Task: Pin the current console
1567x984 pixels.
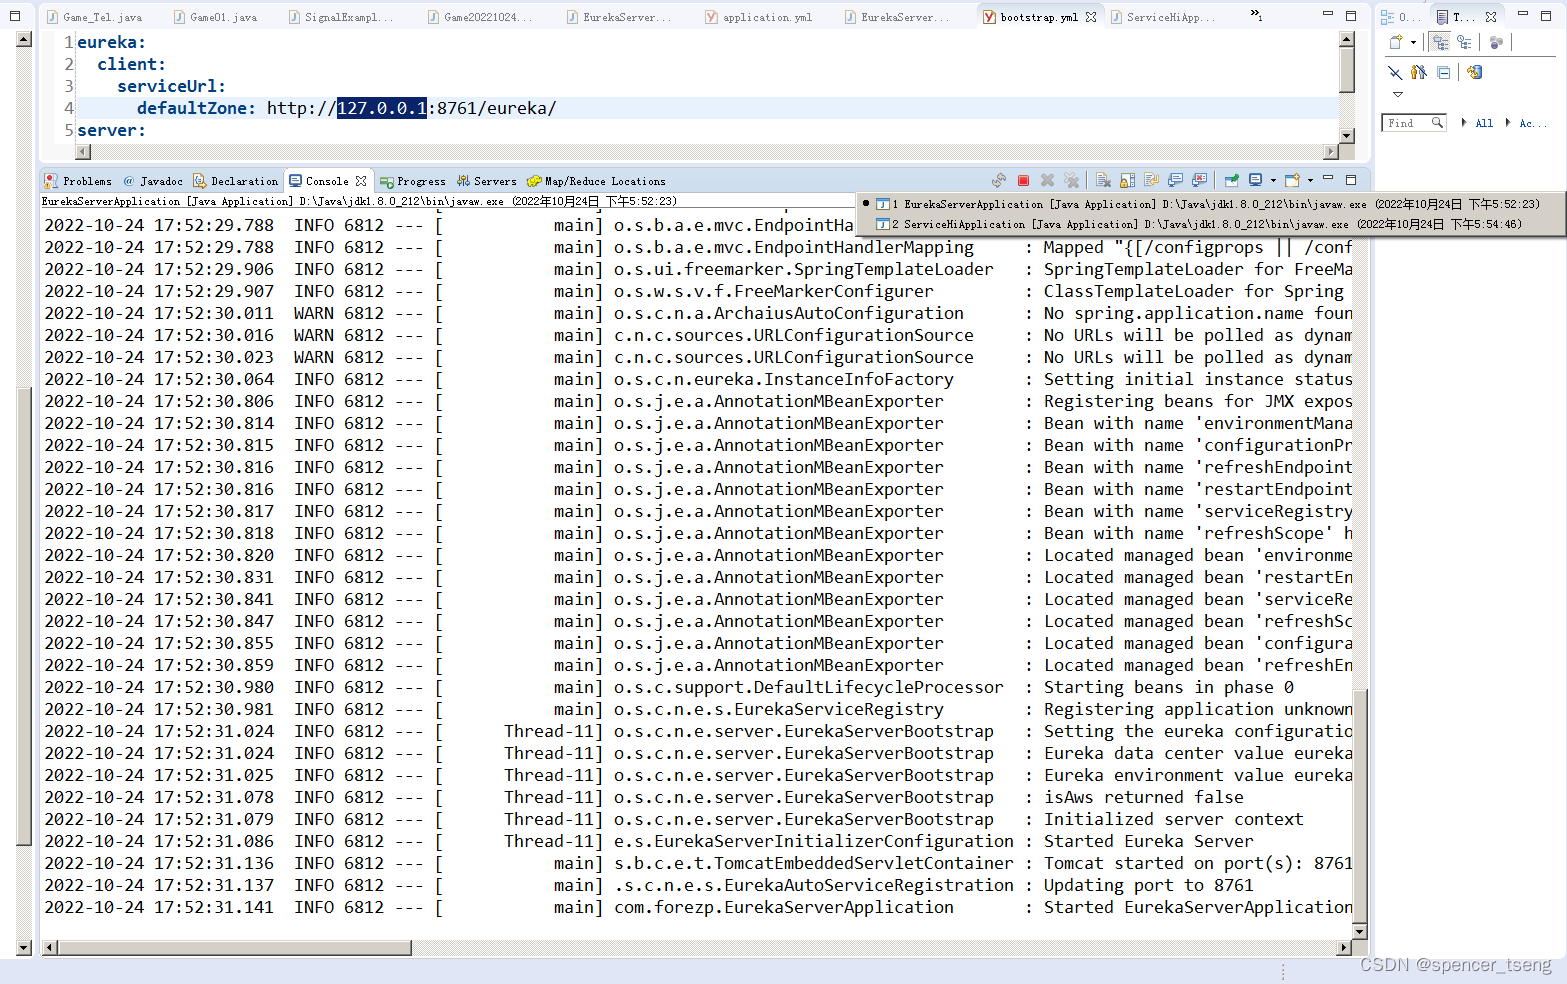Action: (1231, 180)
